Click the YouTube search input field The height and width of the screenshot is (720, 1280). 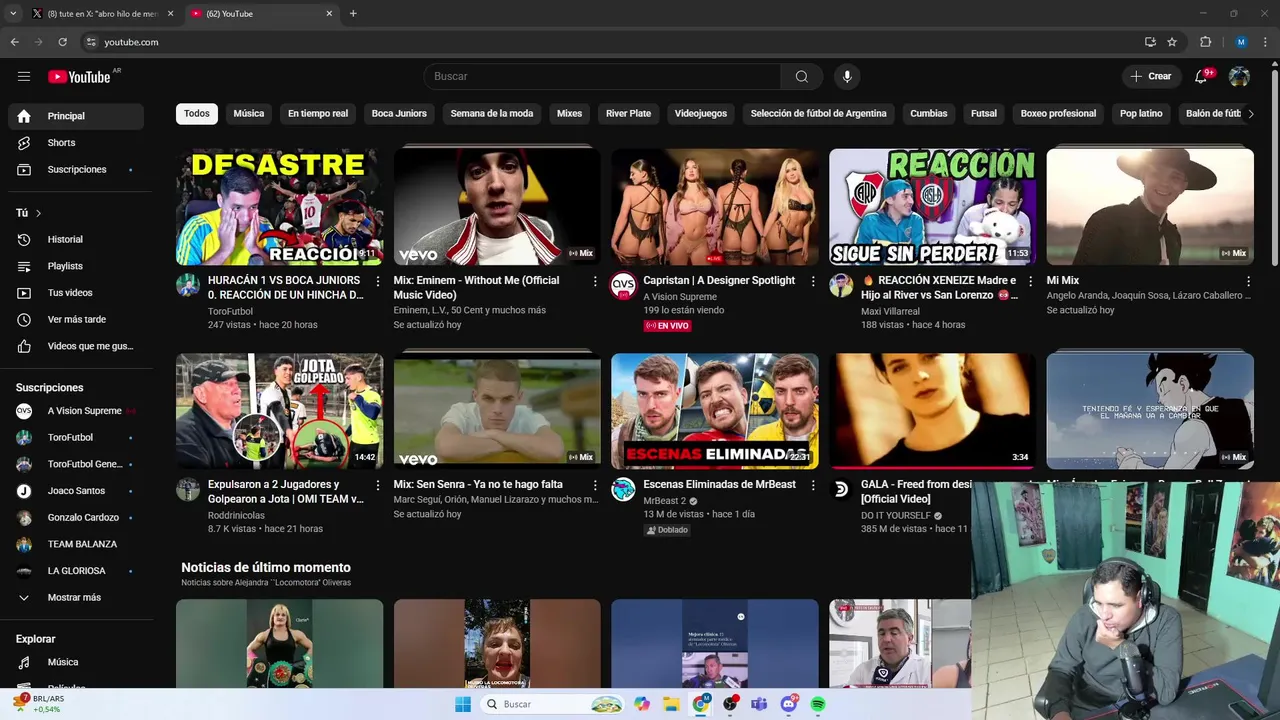[602, 76]
